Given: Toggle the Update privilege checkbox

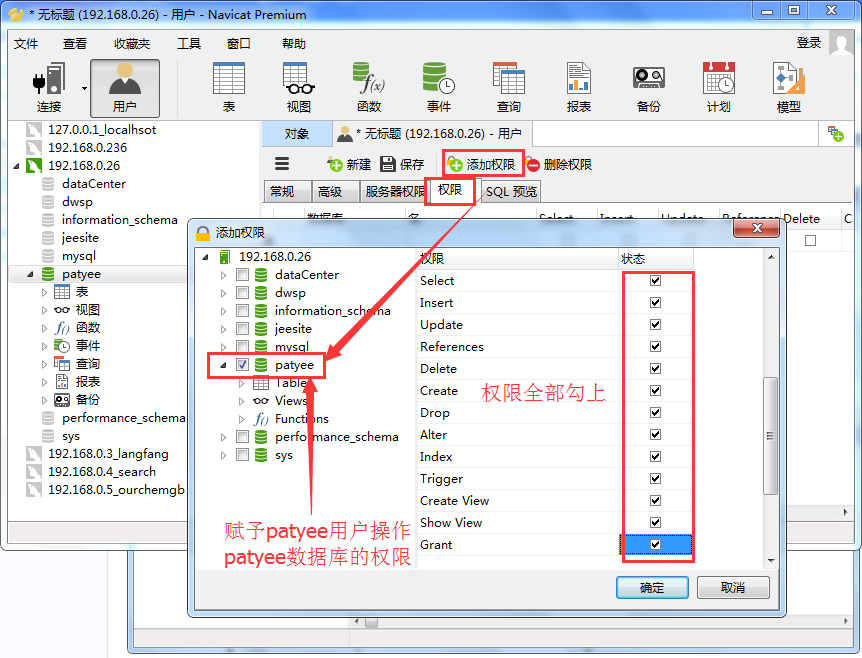Looking at the screenshot, I should click(x=655, y=324).
